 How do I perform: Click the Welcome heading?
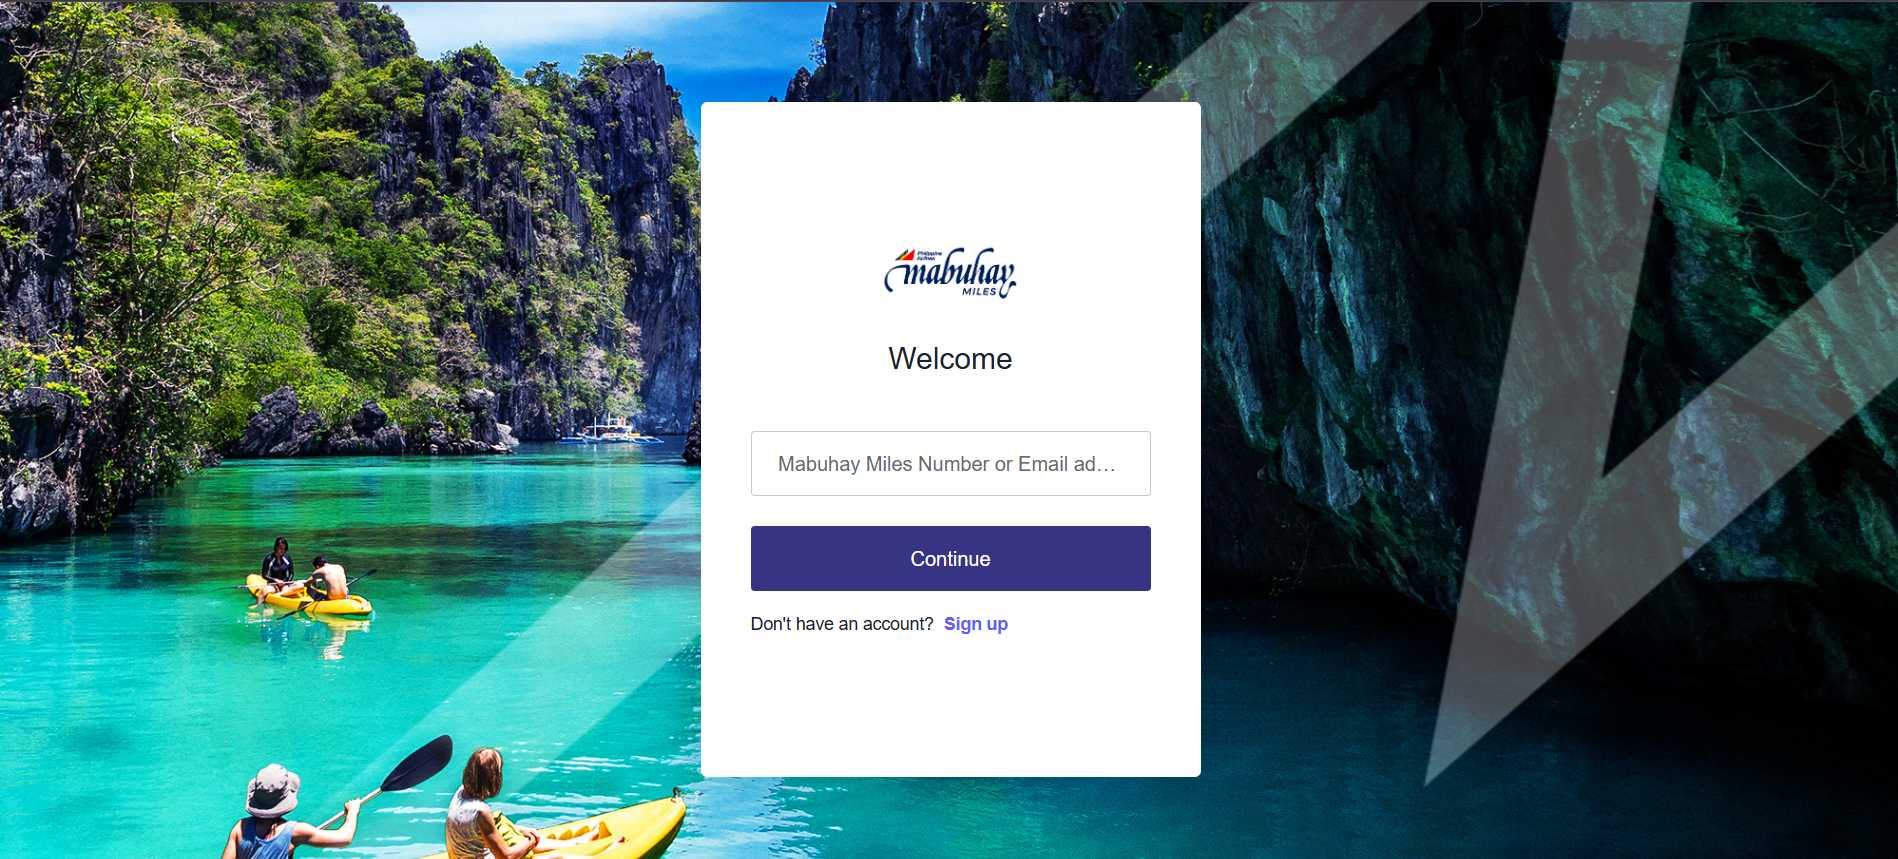pos(950,359)
